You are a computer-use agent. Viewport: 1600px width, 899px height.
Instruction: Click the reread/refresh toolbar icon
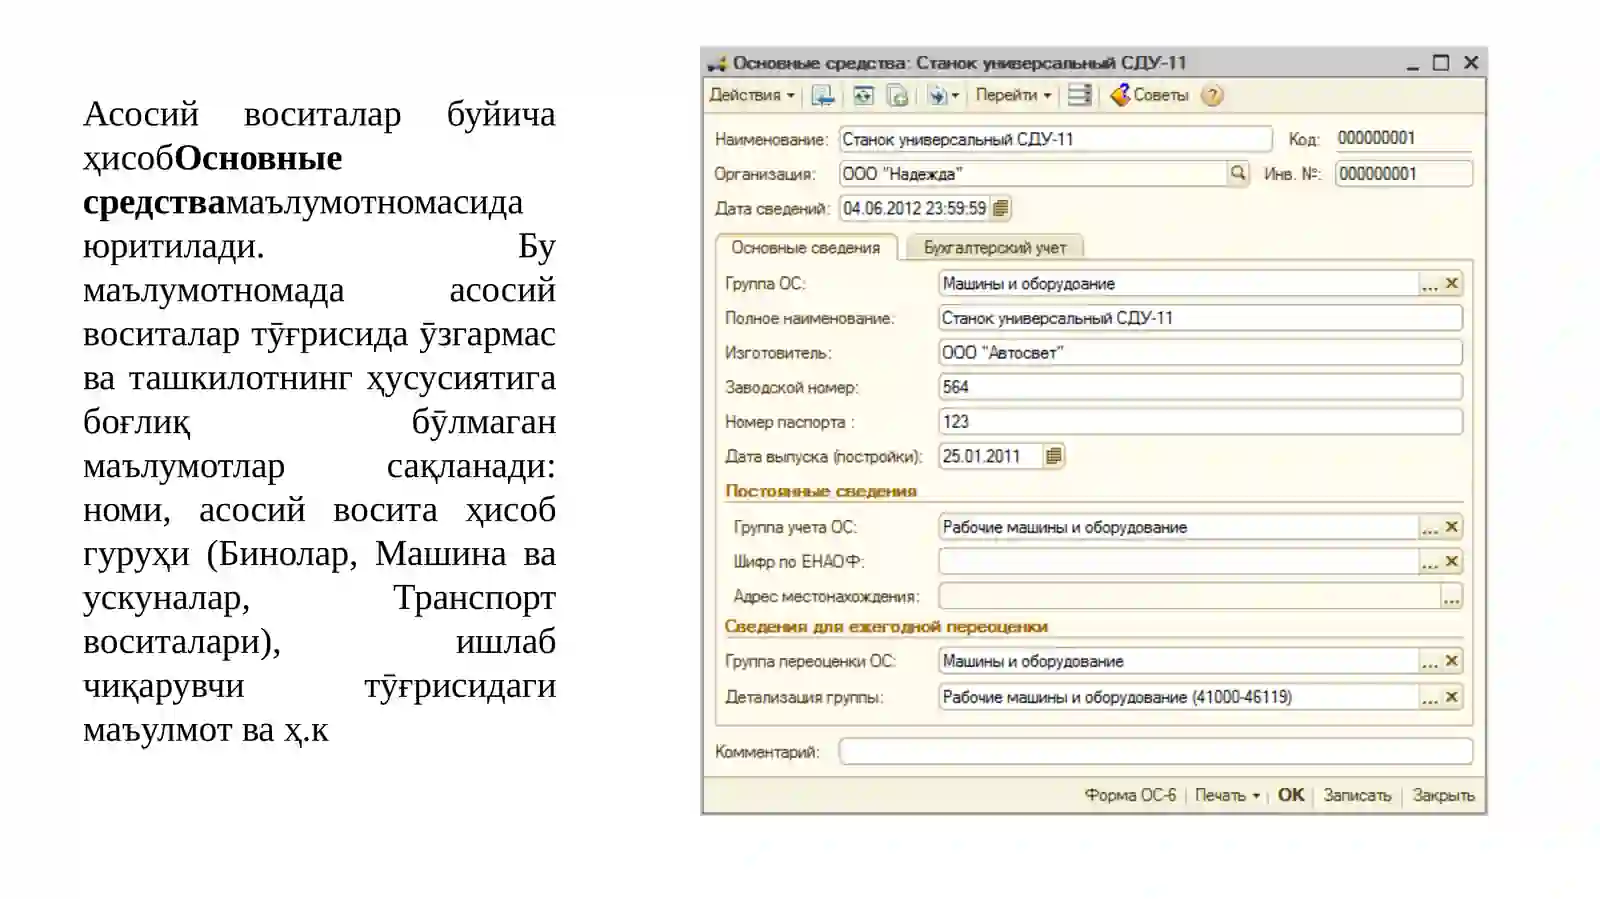[x=863, y=95]
